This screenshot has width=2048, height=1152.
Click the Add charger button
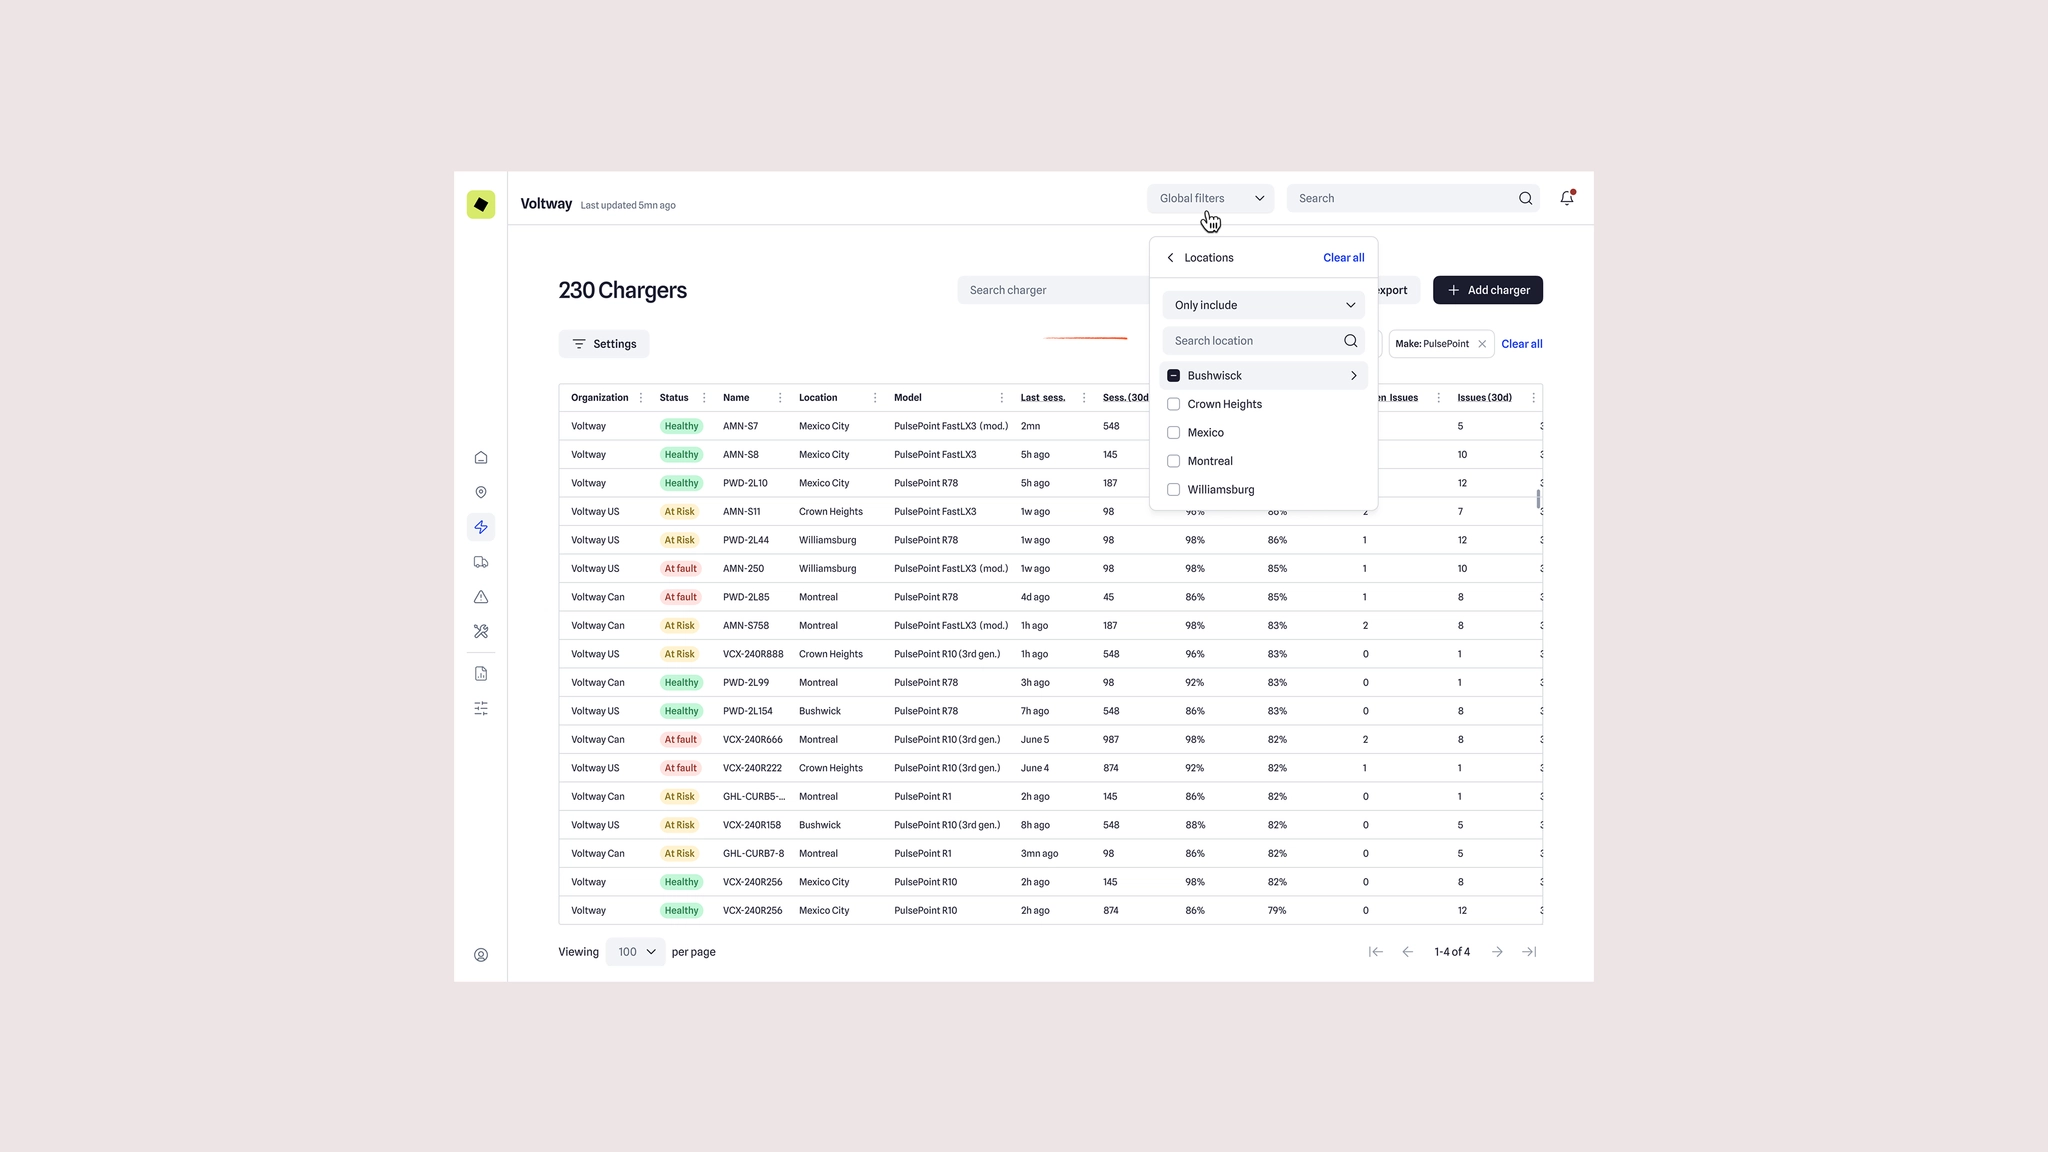click(1488, 290)
